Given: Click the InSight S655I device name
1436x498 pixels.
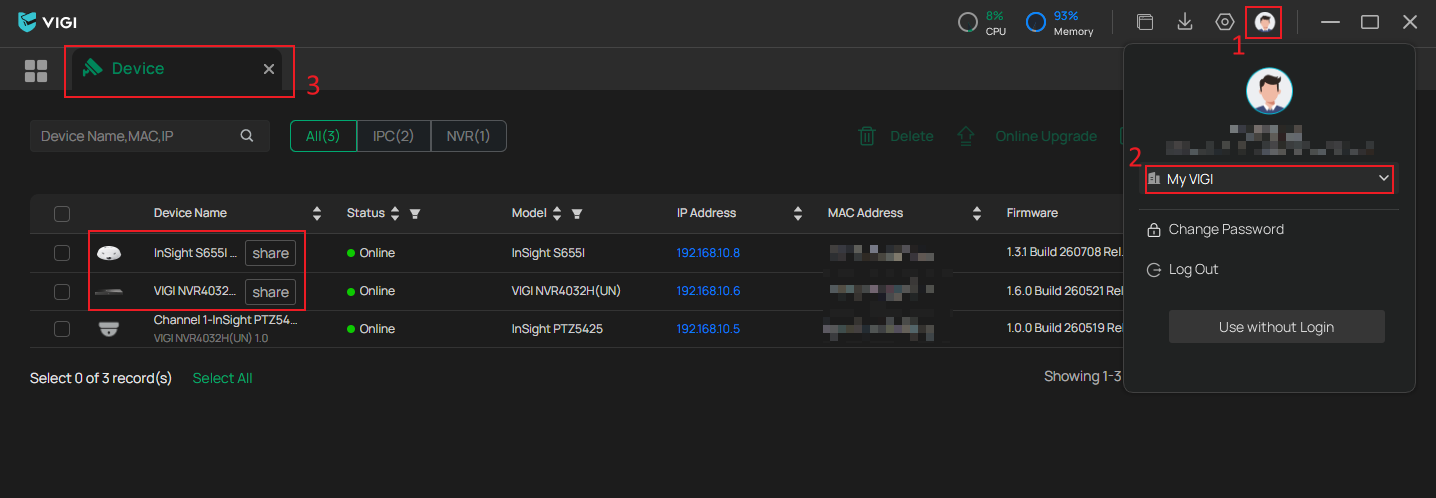Looking at the screenshot, I should tap(195, 253).
